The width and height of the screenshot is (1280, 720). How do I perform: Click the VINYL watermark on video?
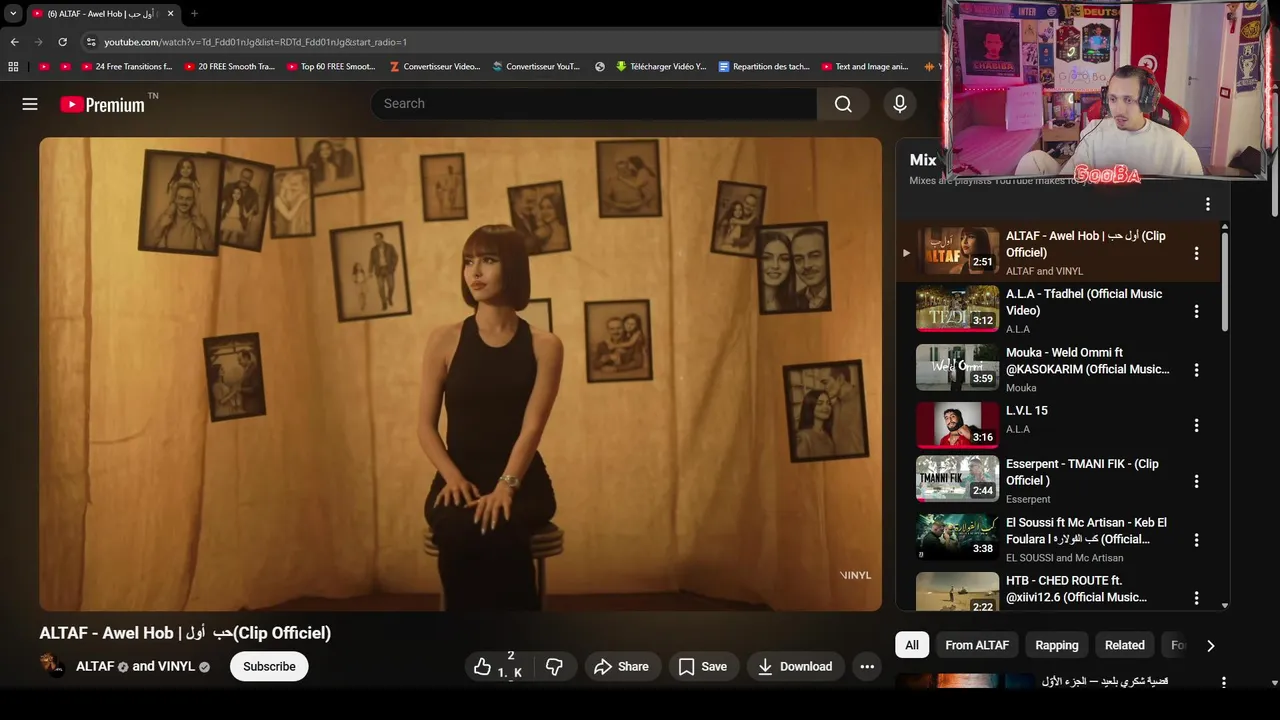(855, 575)
